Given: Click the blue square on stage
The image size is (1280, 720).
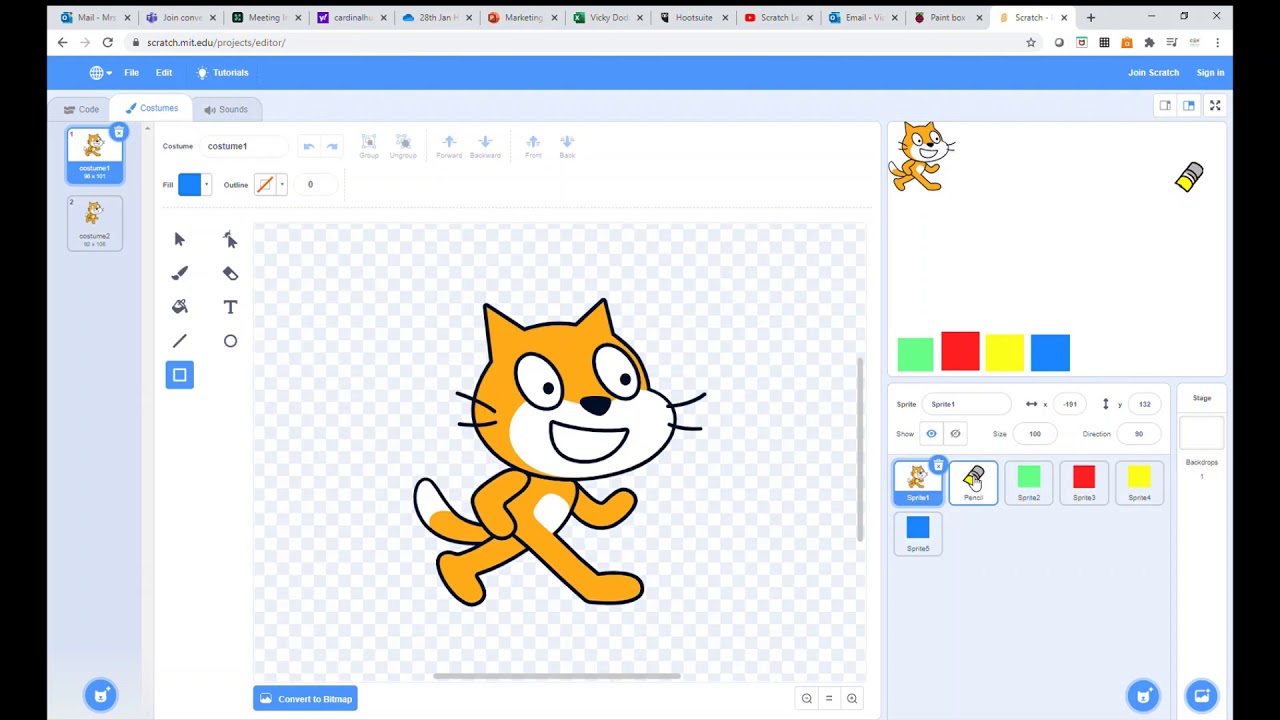Looking at the screenshot, I should (x=1050, y=353).
